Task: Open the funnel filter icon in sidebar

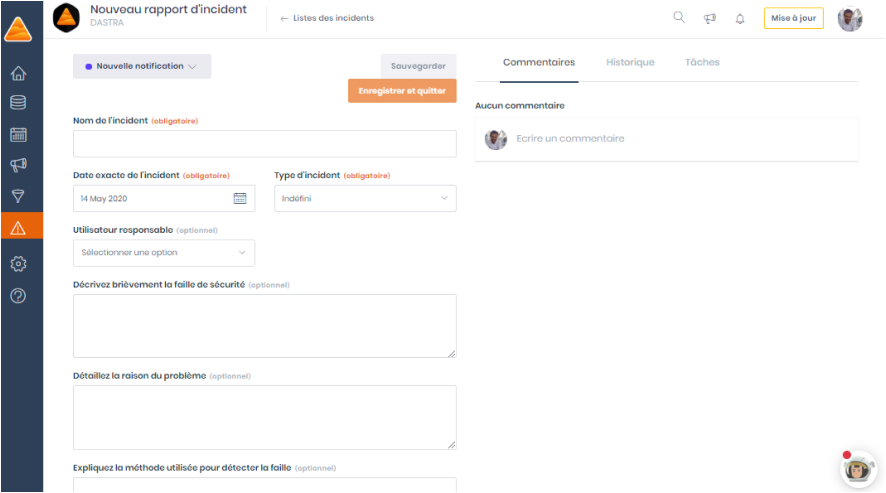Action: (x=18, y=196)
